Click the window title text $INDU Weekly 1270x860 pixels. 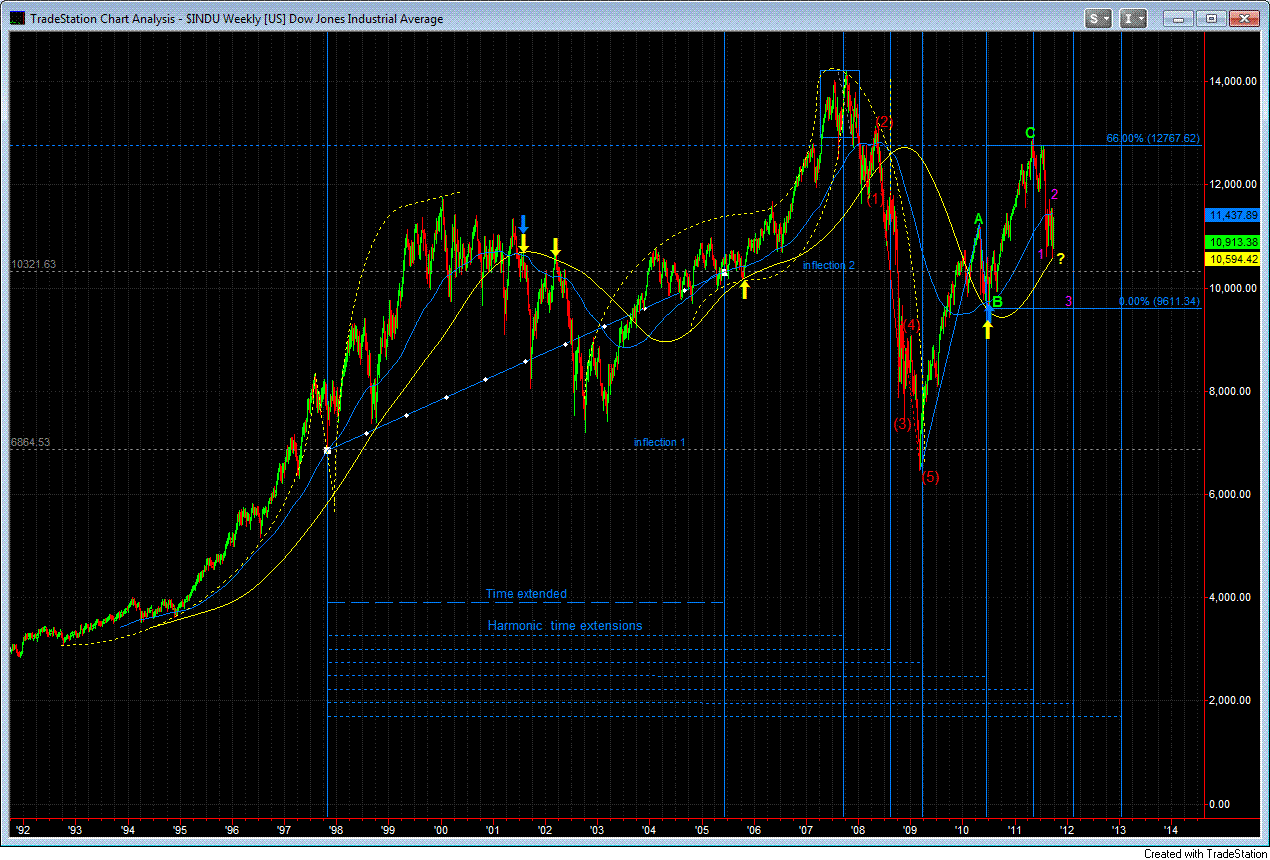click(223, 18)
